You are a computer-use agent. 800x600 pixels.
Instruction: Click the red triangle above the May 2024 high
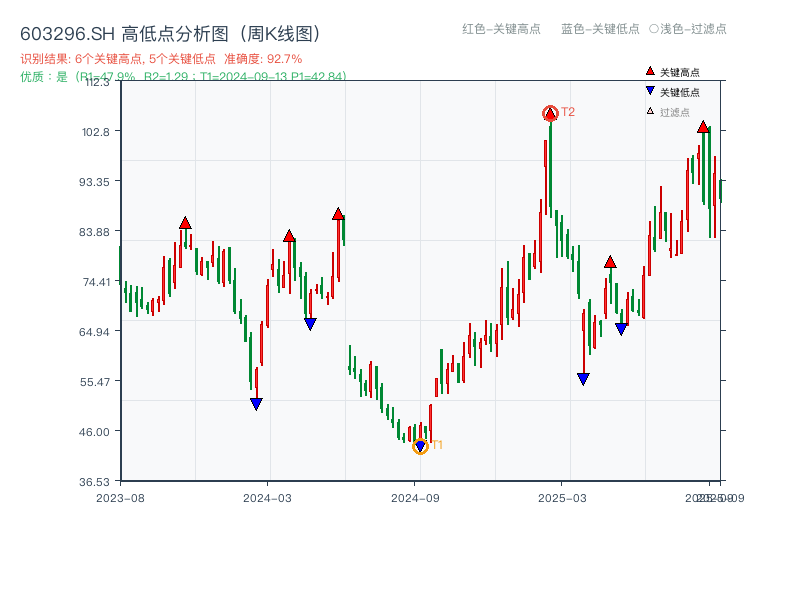click(x=338, y=212)
